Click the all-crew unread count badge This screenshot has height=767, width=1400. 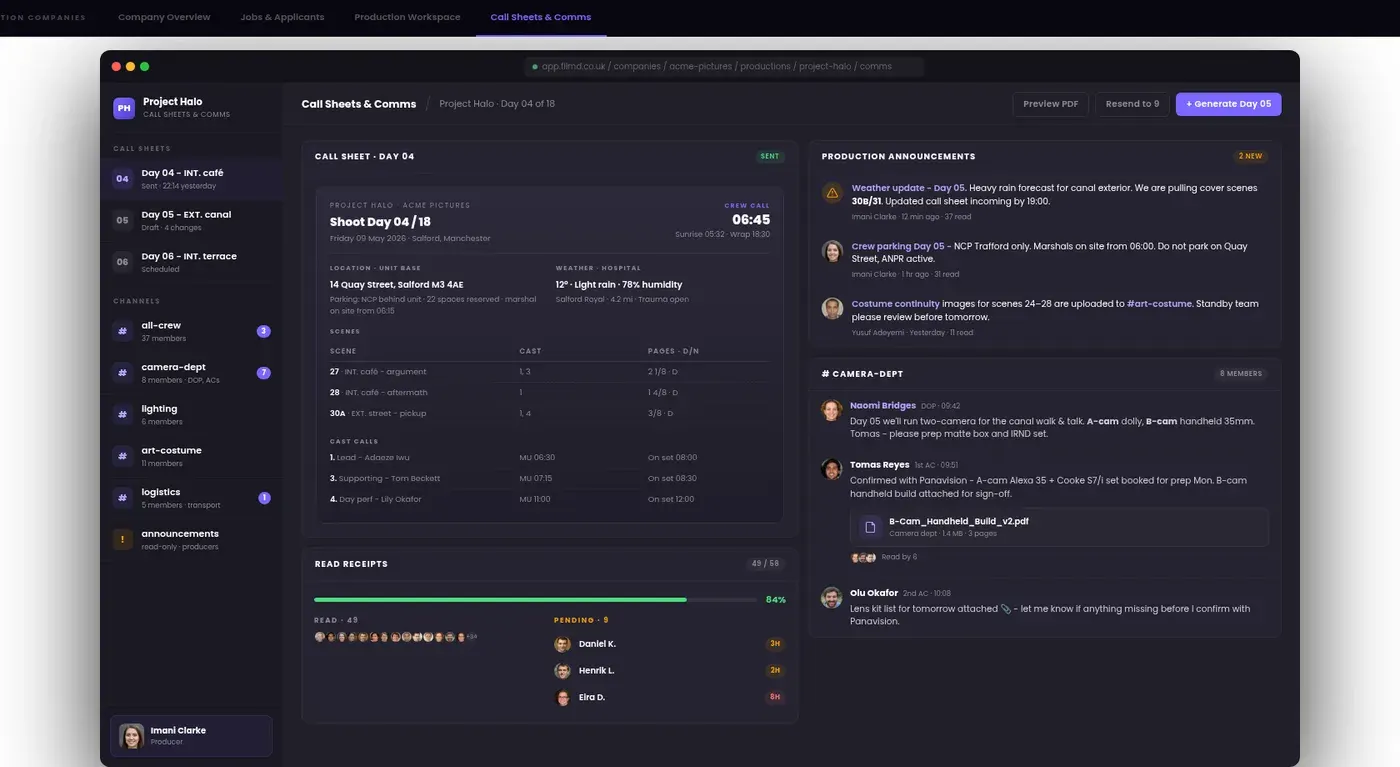[264, 331]
